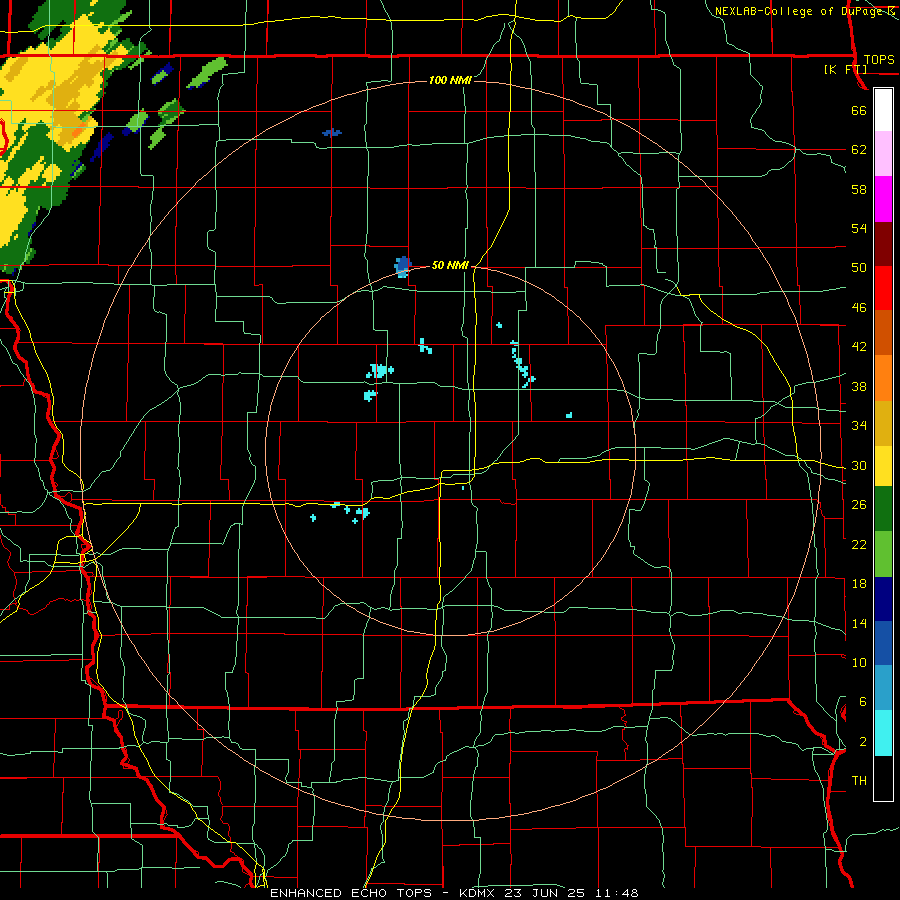The height and width of the screenshot is (900, 900).
Task: Click the "100 NMI" range ring label
Action: [x=450, y=80]
